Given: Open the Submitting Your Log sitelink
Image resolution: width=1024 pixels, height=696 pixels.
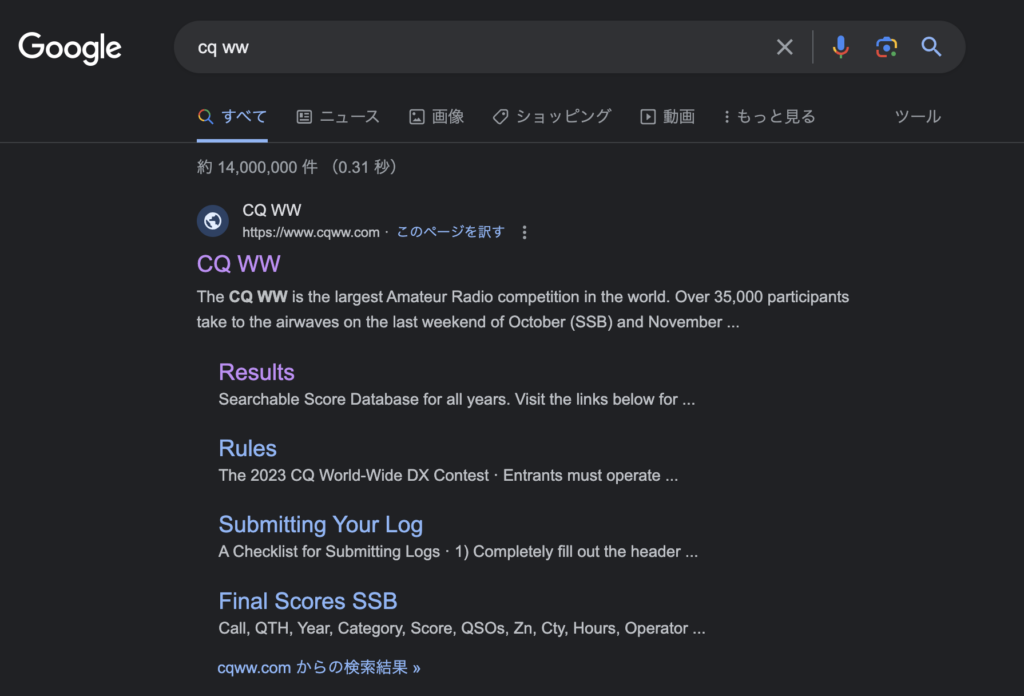Looking at the screenshot, I should 321,525.
